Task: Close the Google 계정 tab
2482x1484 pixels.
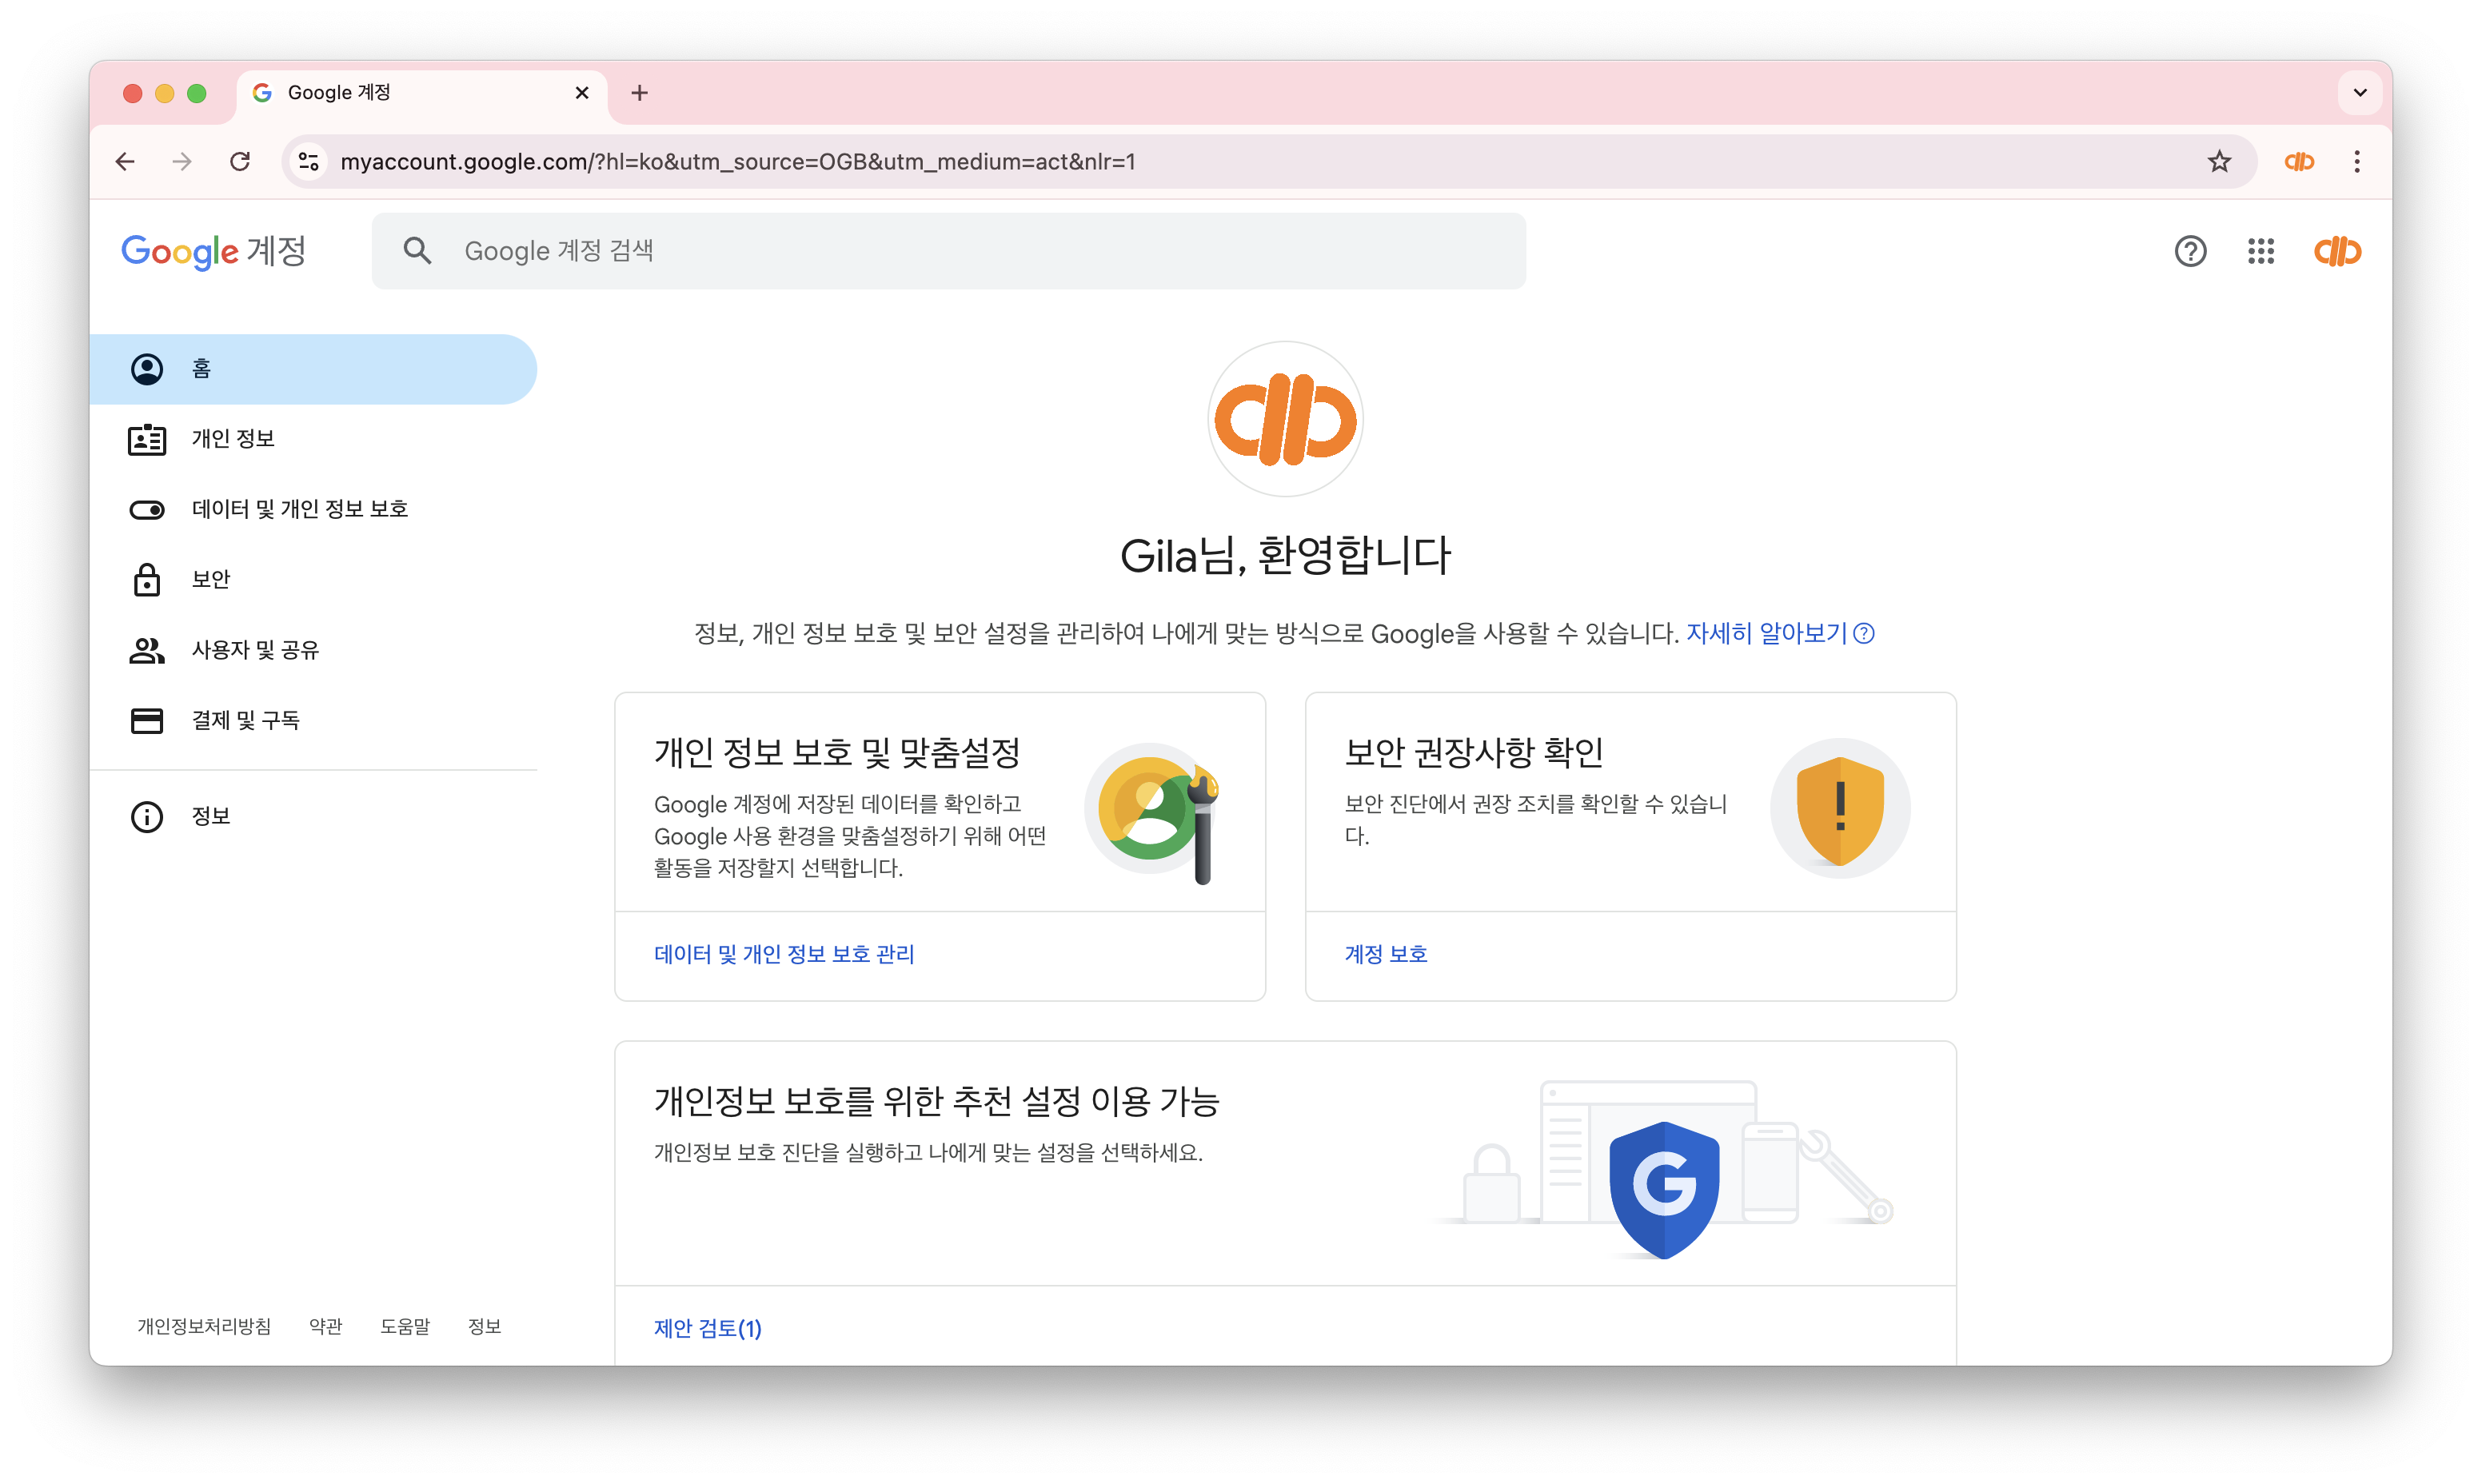Action: pyautogui.click(x=582, y=93)
